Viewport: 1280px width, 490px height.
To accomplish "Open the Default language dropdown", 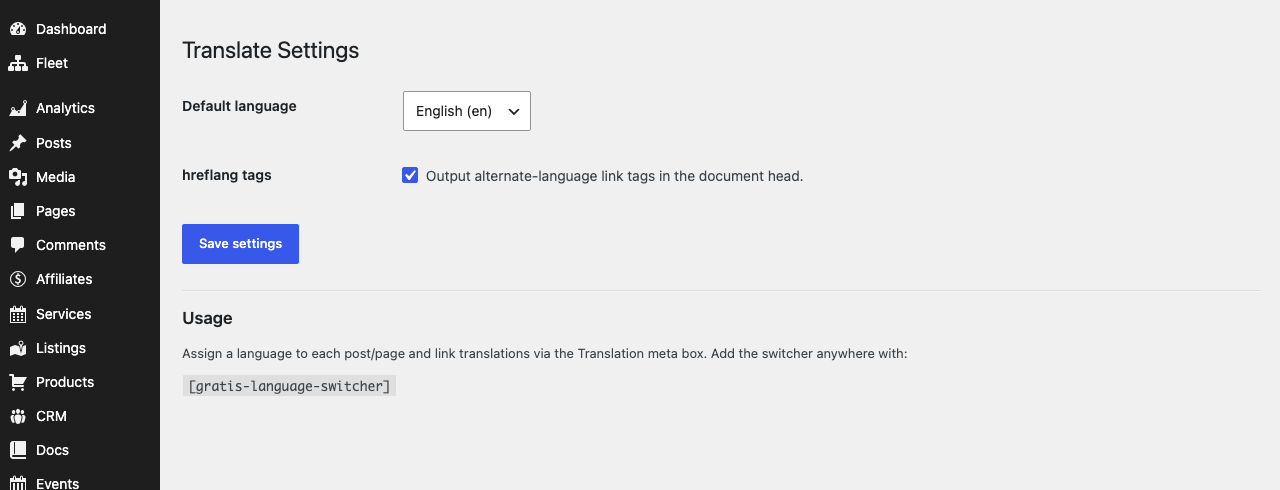I will click(x=467, y=111).
